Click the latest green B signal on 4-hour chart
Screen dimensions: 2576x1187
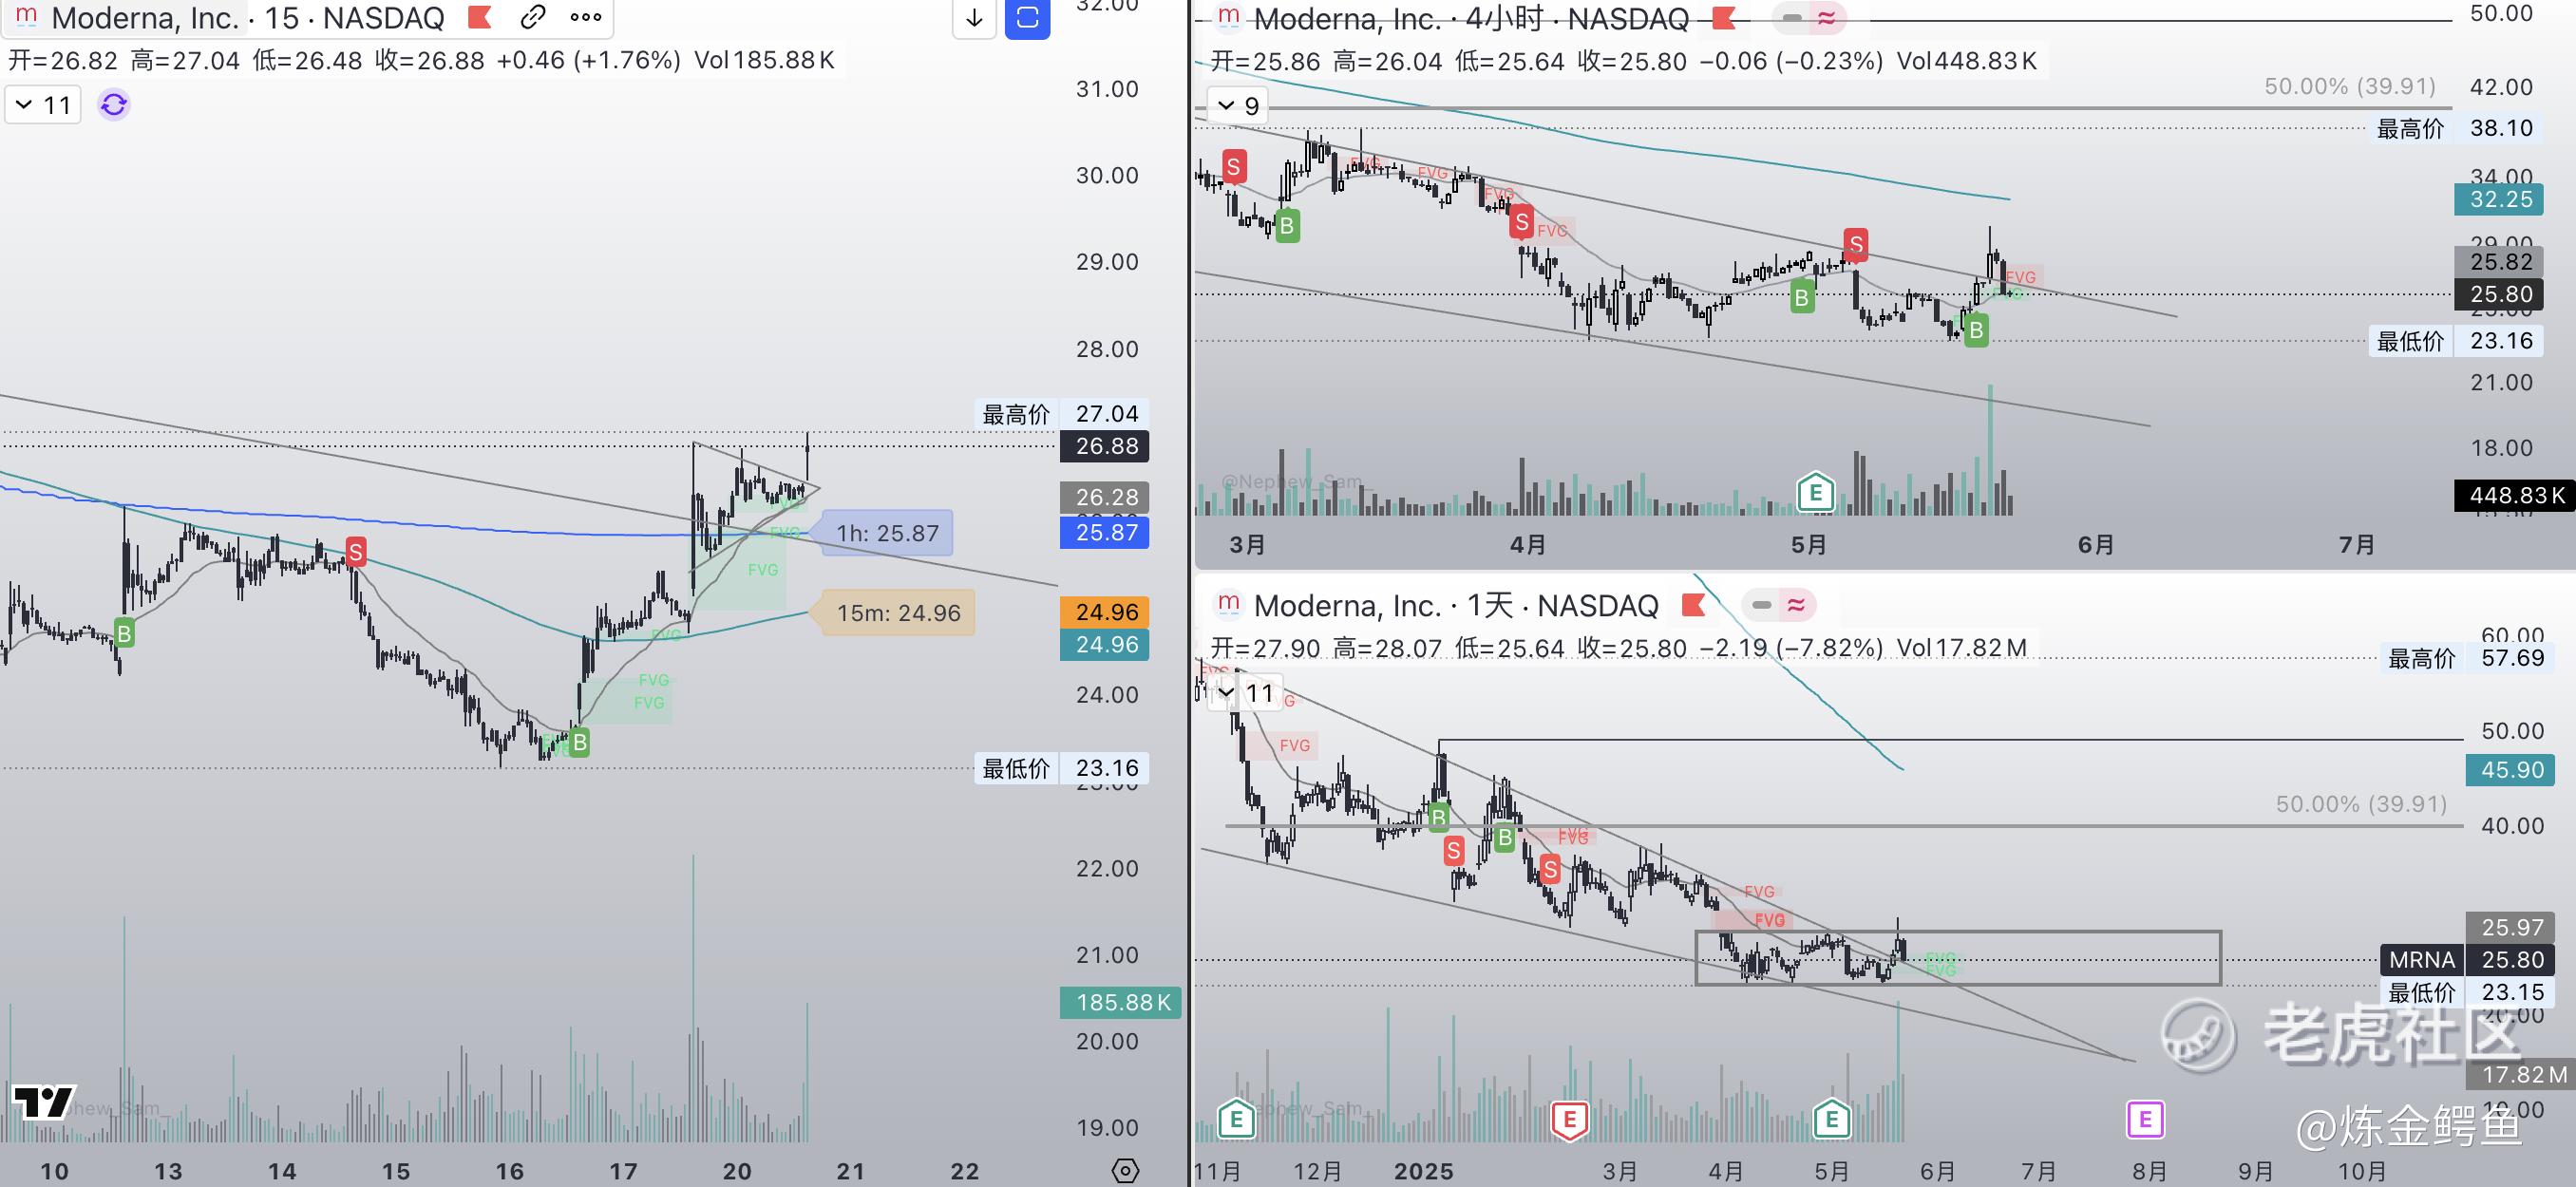click(x=1976, y=330)
